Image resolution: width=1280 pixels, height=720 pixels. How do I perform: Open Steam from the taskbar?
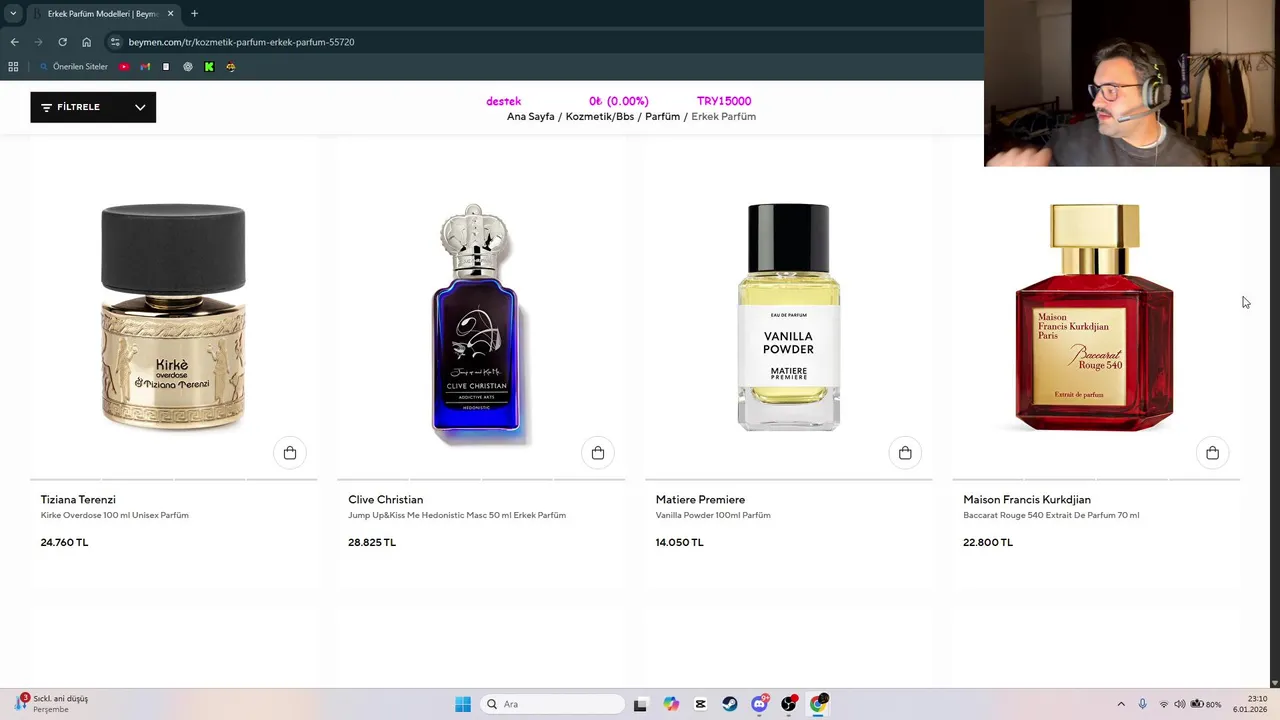[730, 704]
